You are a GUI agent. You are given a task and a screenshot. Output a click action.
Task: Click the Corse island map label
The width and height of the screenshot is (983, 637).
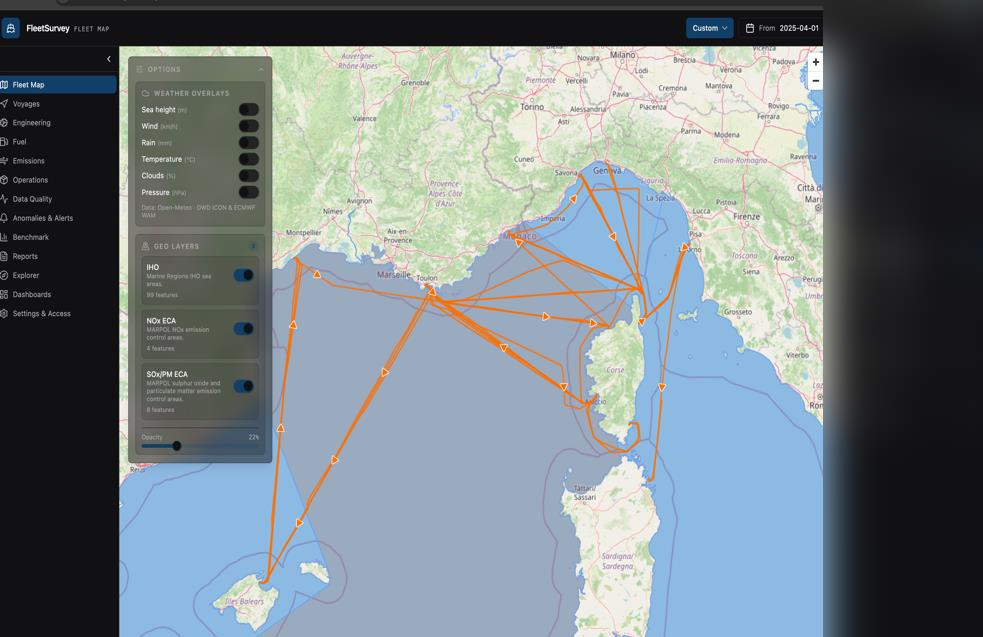pos(615,370)
